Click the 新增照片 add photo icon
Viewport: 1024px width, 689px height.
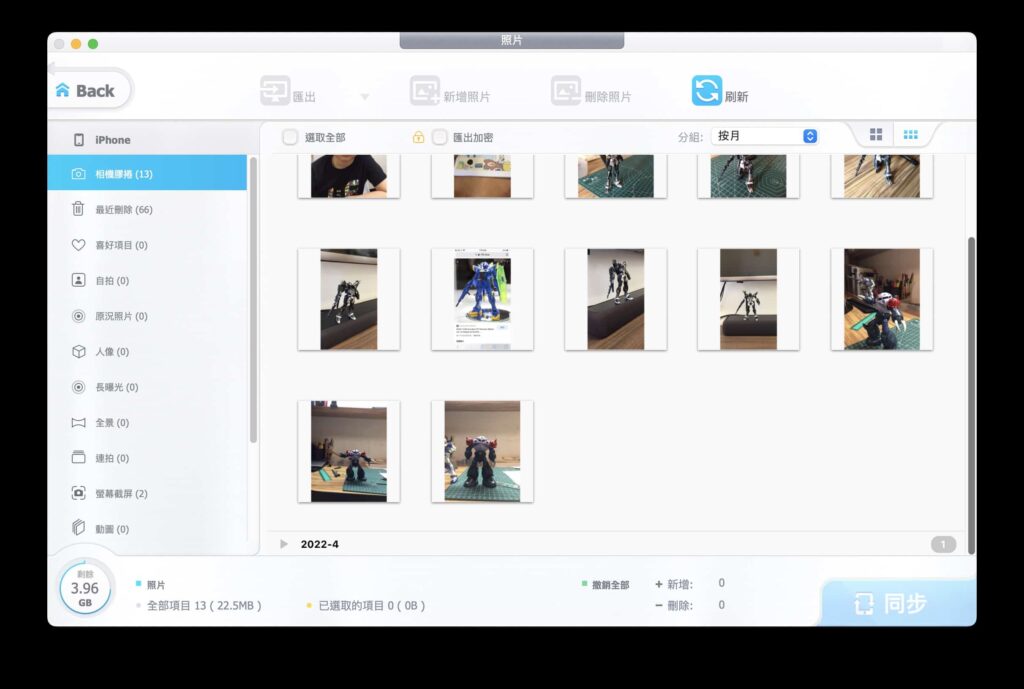coord(425,91)
